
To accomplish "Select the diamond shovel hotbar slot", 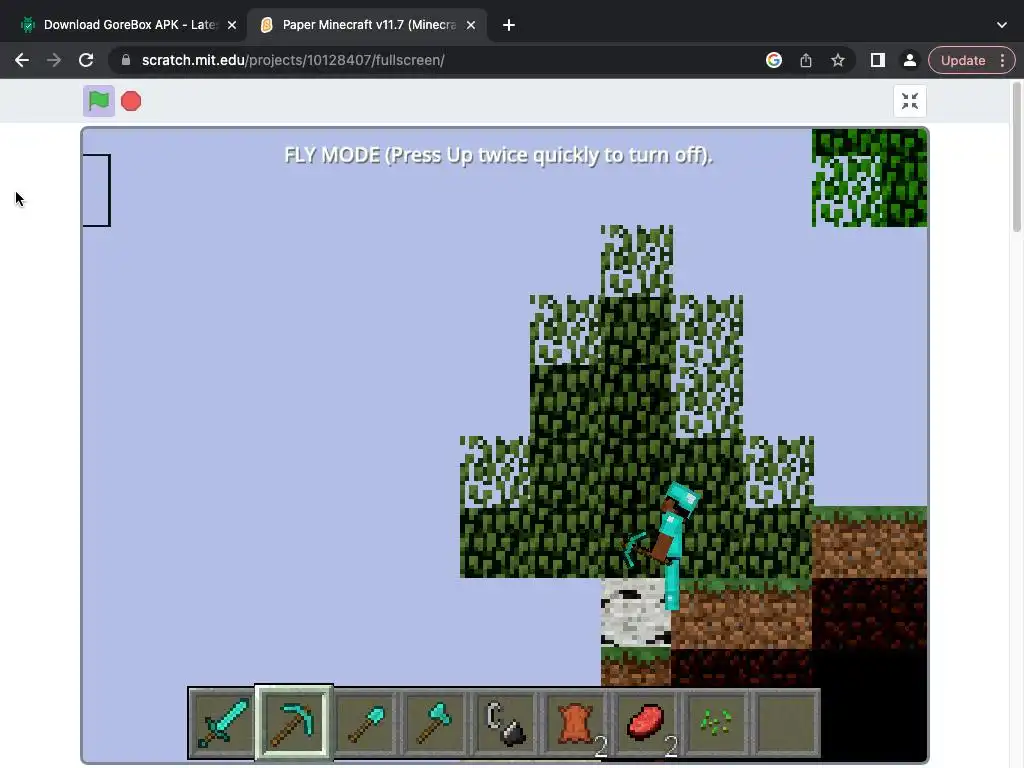I will pos(365,722).
